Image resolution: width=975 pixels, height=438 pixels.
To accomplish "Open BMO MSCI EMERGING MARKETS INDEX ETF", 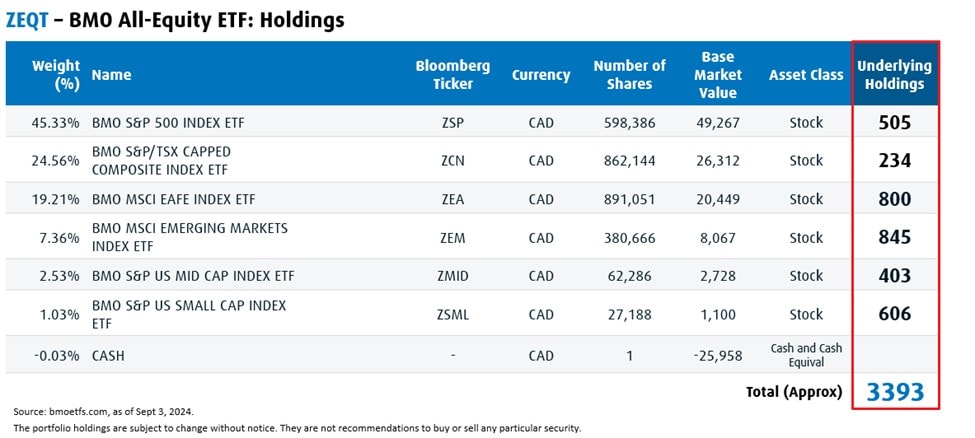I will click(x=189, y=237).
